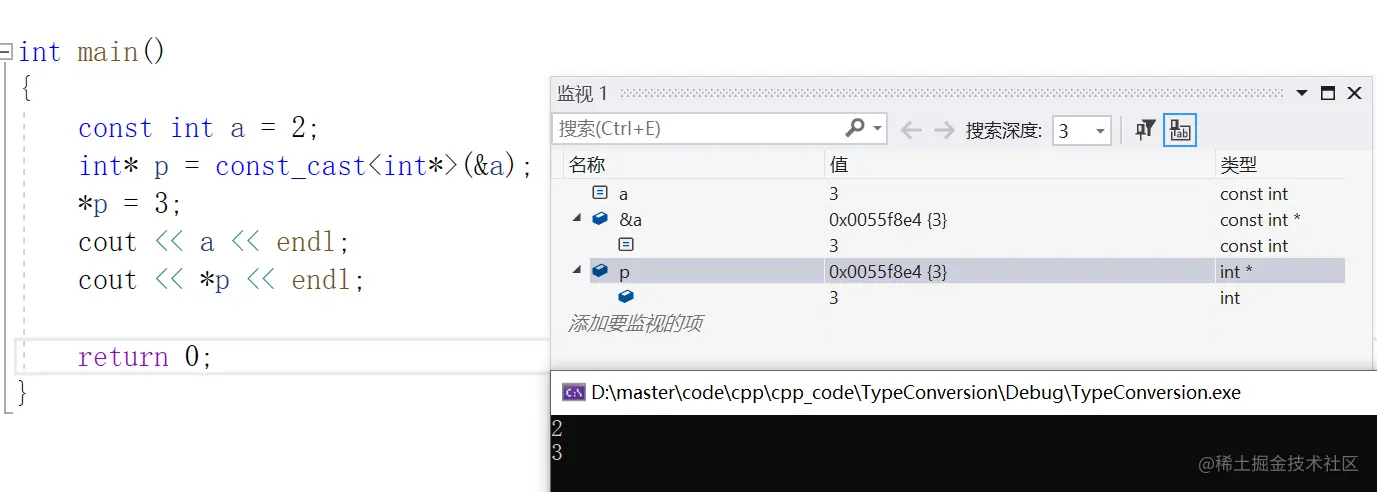
Task: Click the blue cube icon of p
Action: pos(600,271)
